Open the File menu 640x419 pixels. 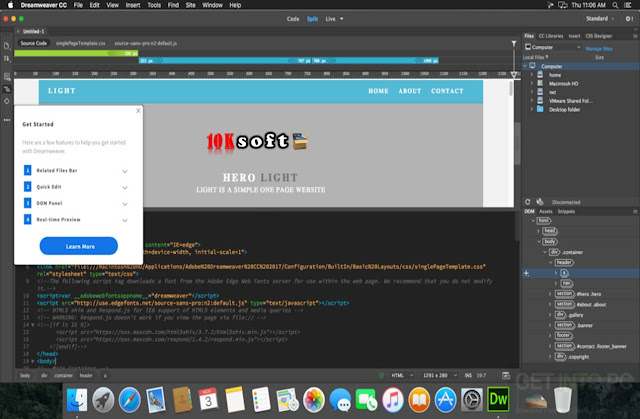78,5
